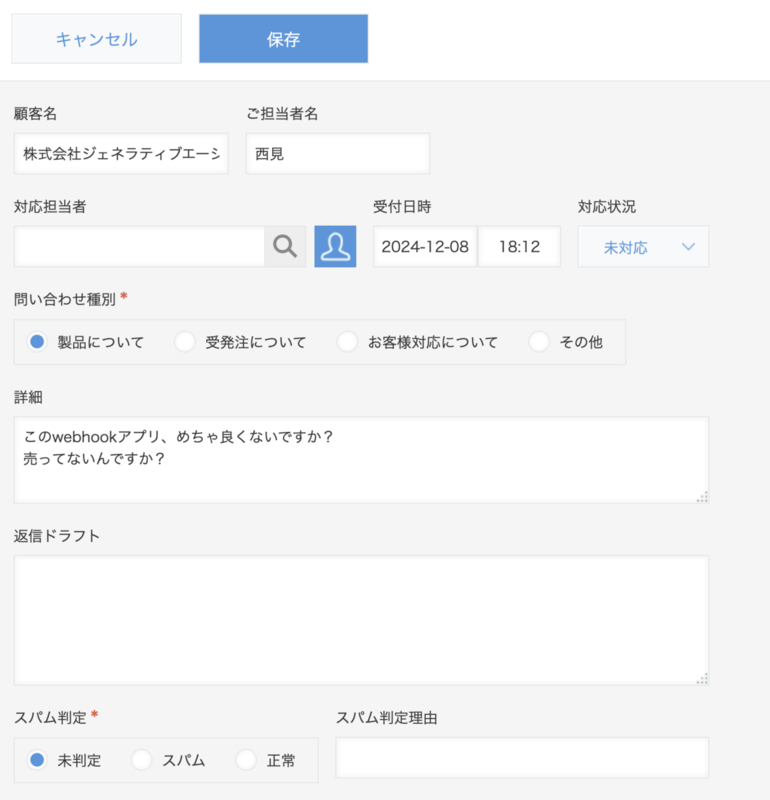Click the 受付日時 field label
Viewport: 770px width, 800px height.
[x=402, y=207]
